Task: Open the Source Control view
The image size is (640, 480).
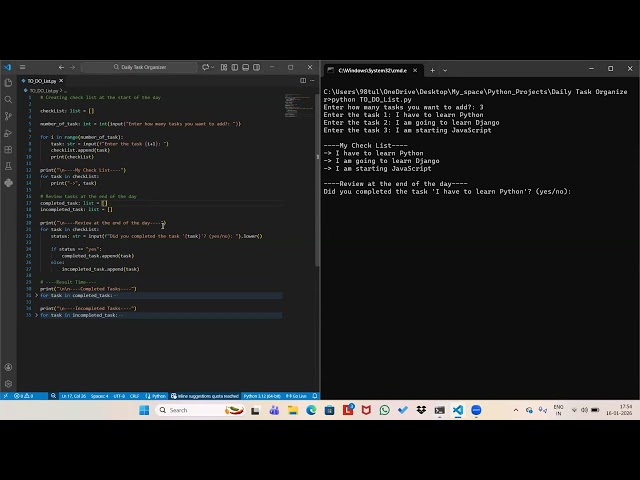Action: pos(8,116)
